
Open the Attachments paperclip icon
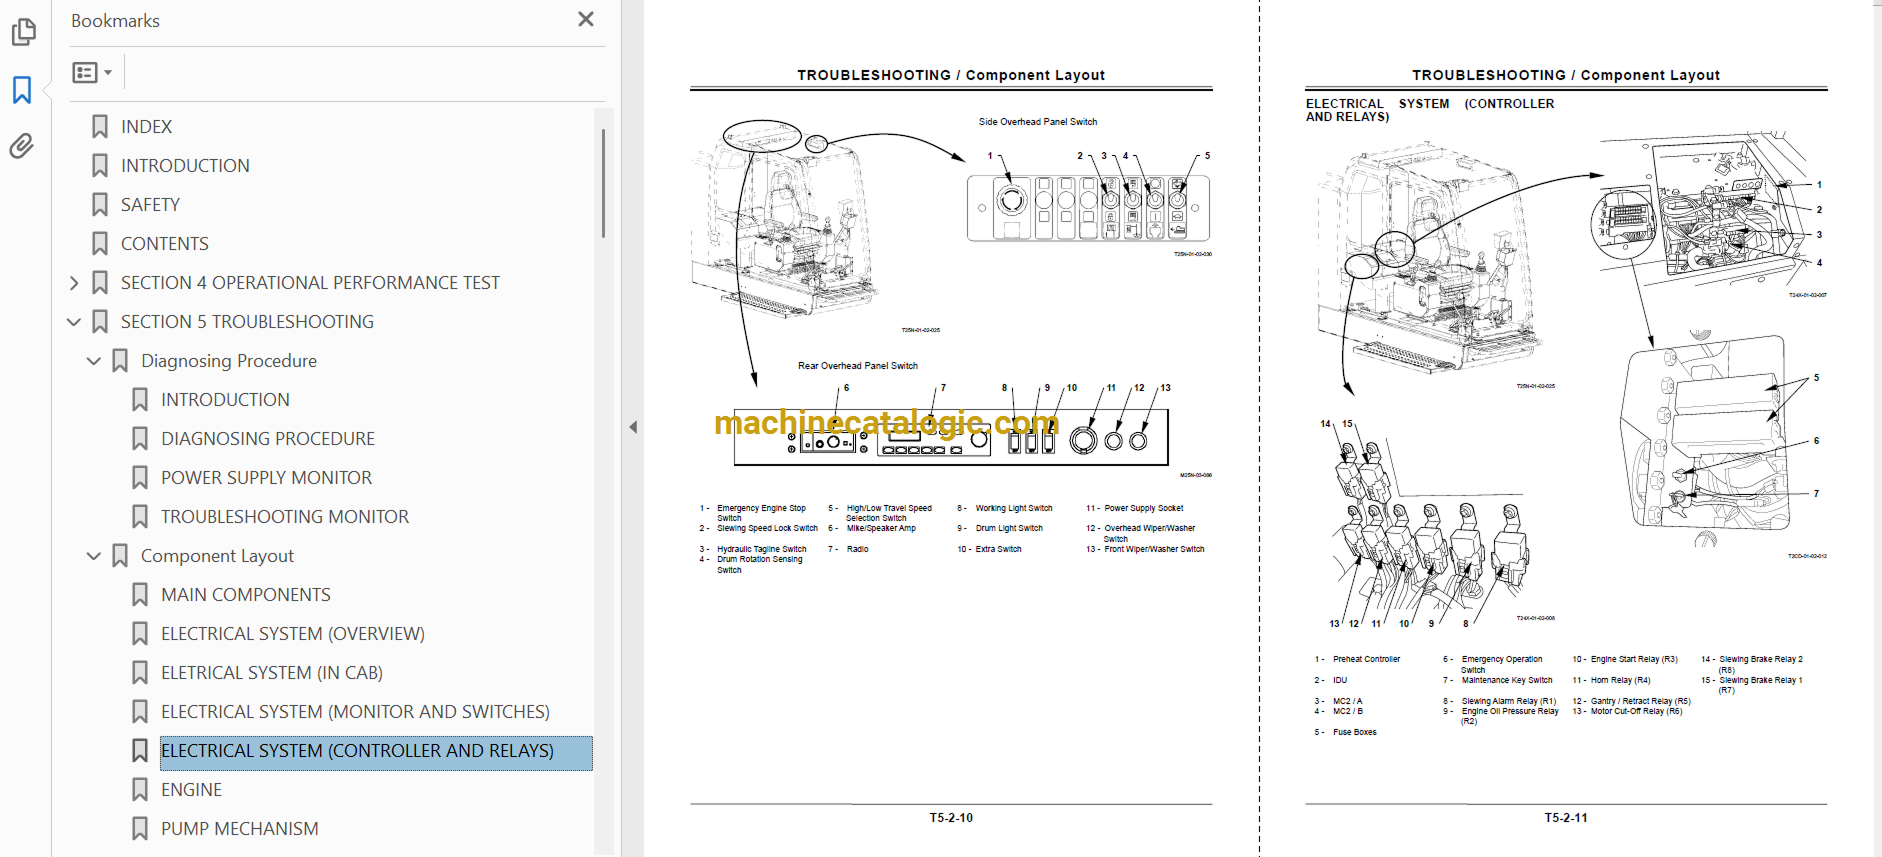[22, 146]
